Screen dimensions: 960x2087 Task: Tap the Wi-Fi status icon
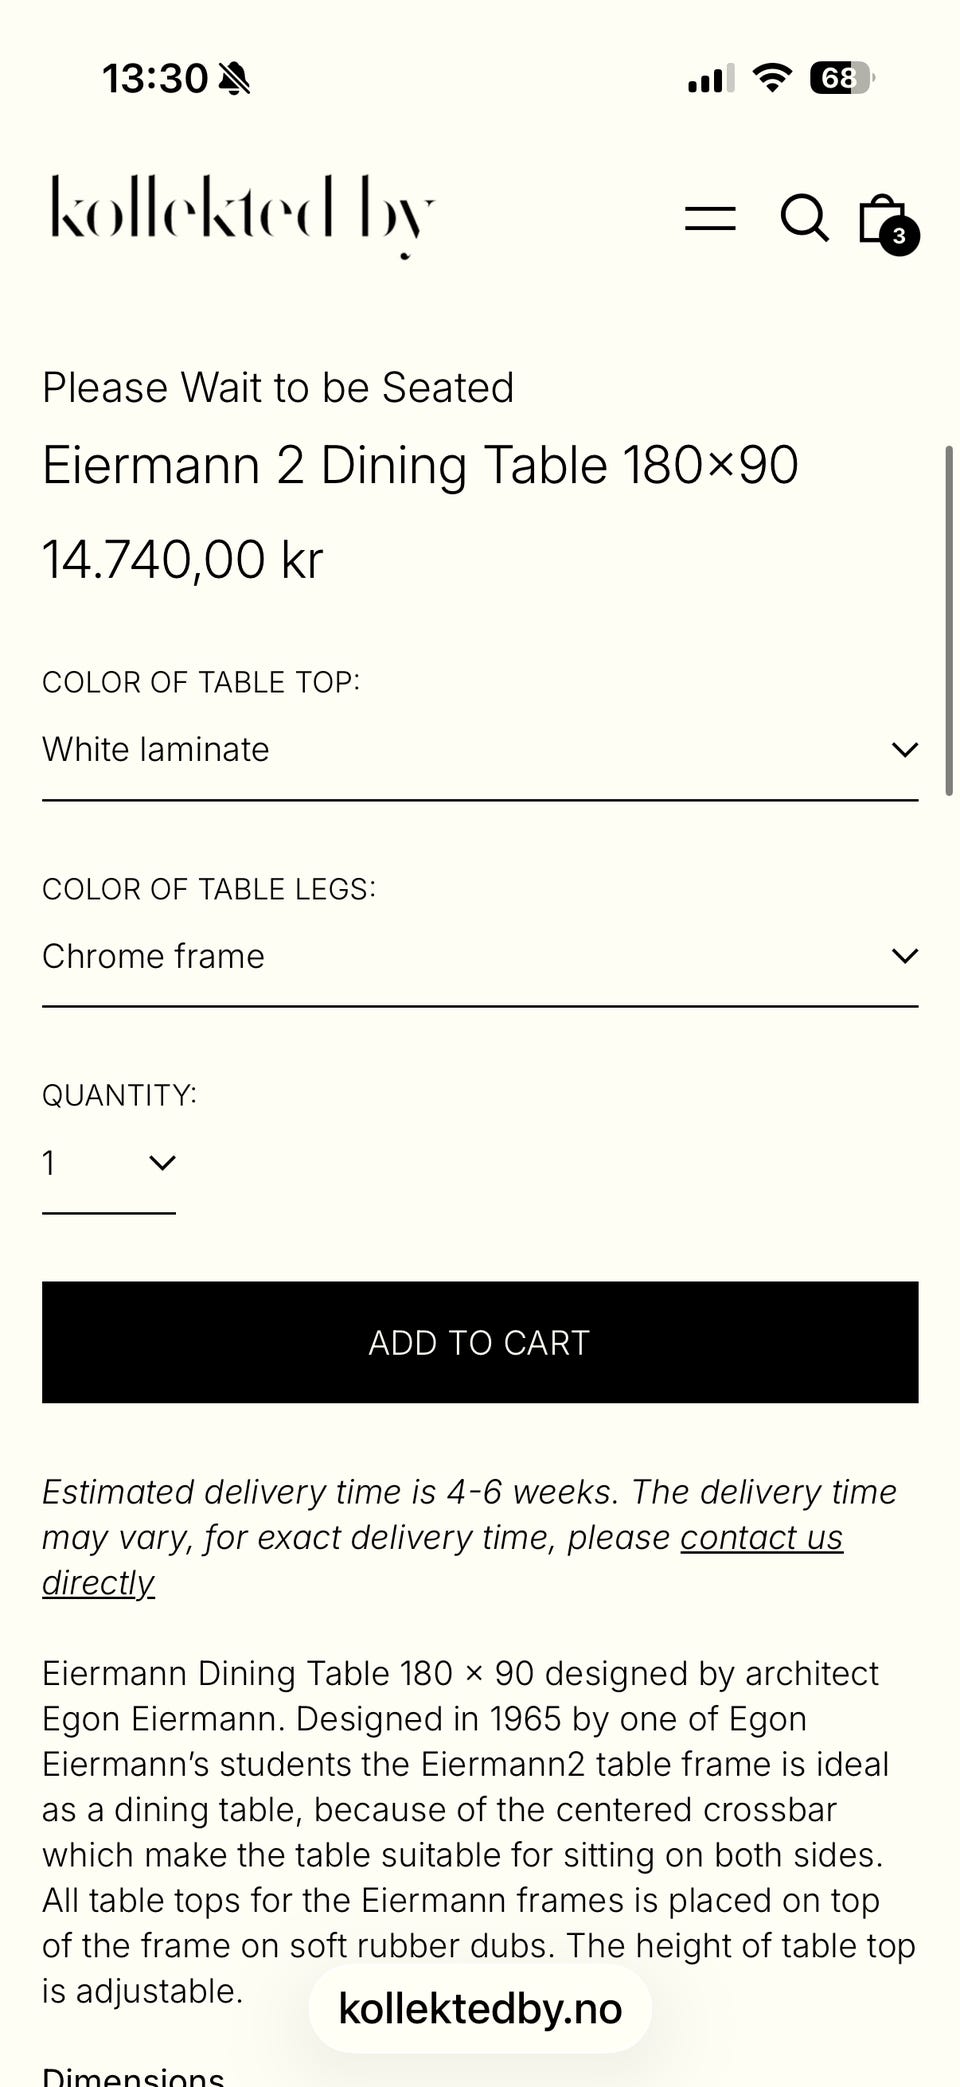772,77
